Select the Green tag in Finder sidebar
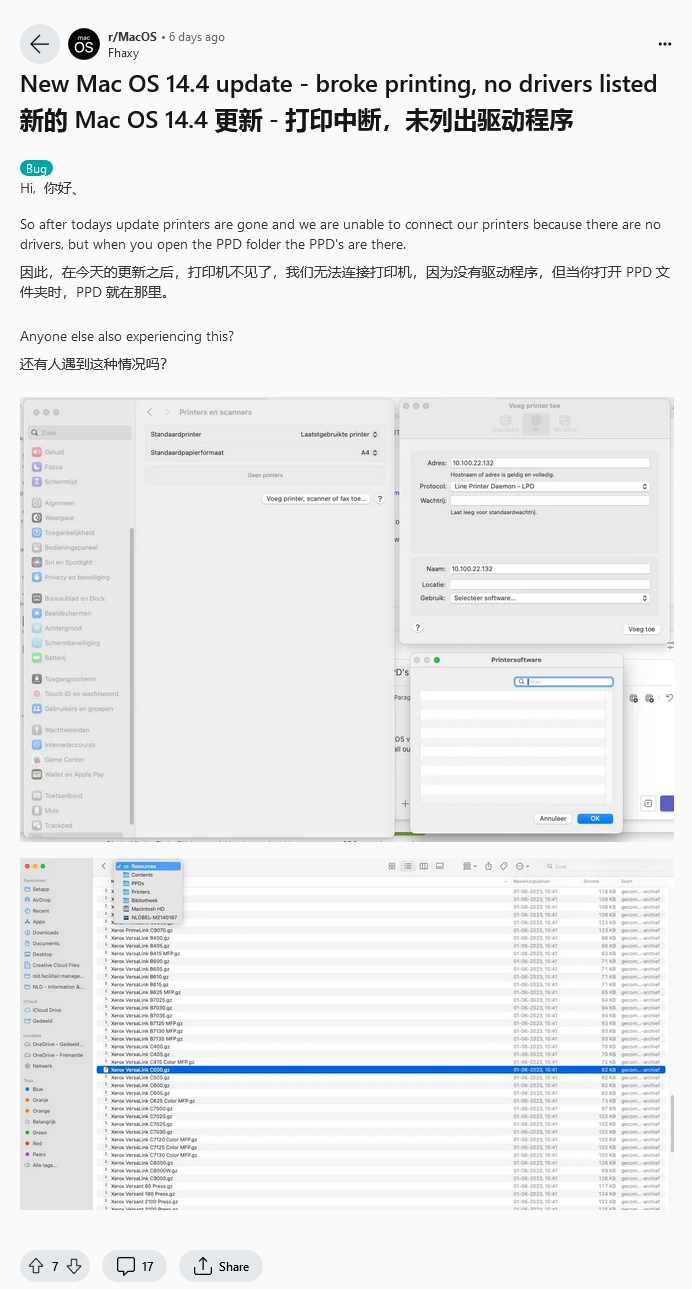Image resolution: width=692 pixels, height=1289 pixels. coord(38,1132)
